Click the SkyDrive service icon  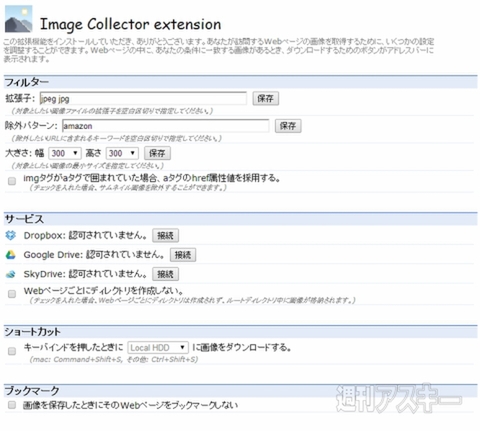click(x=11, y=274)
